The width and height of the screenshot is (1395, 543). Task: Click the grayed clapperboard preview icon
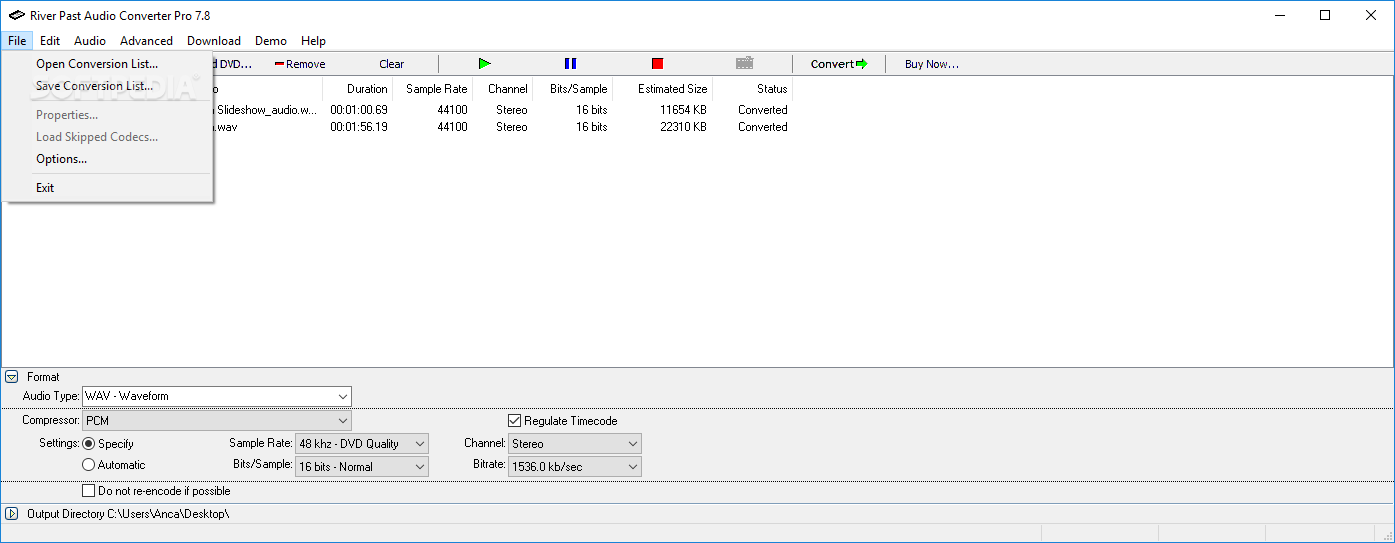tap(744, 64)
